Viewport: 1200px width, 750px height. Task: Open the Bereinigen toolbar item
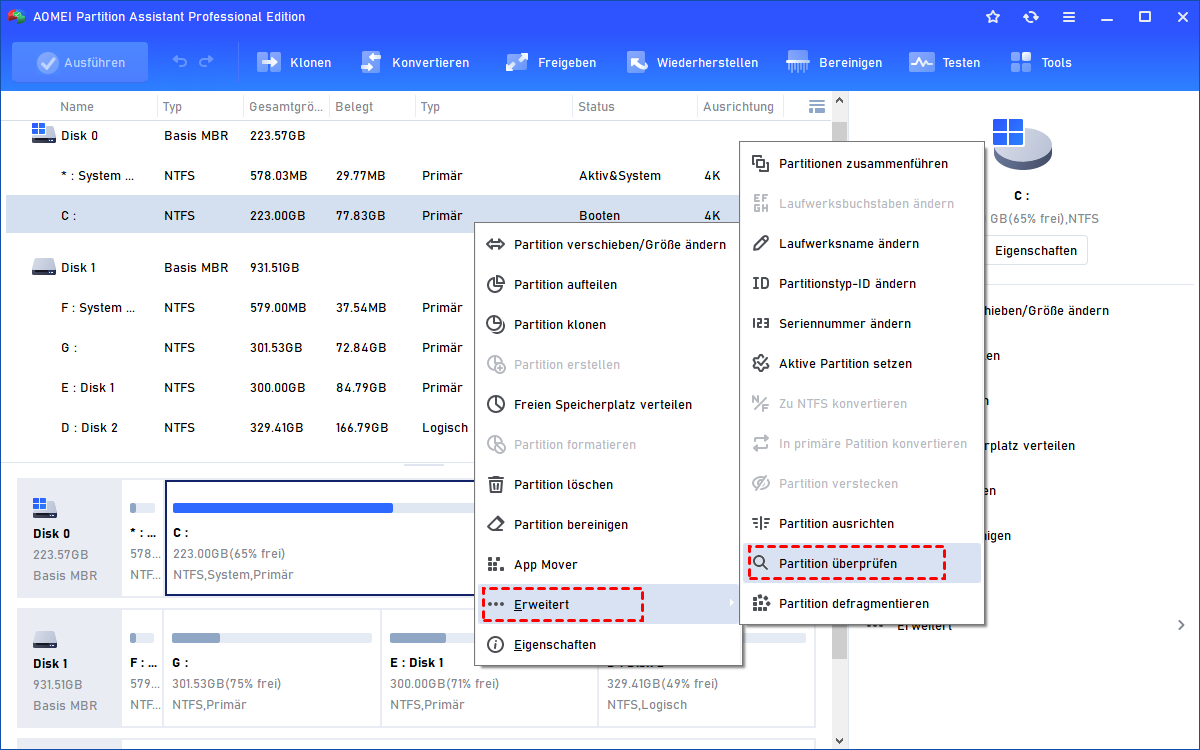pyautogui.click(x=835, y=62)
